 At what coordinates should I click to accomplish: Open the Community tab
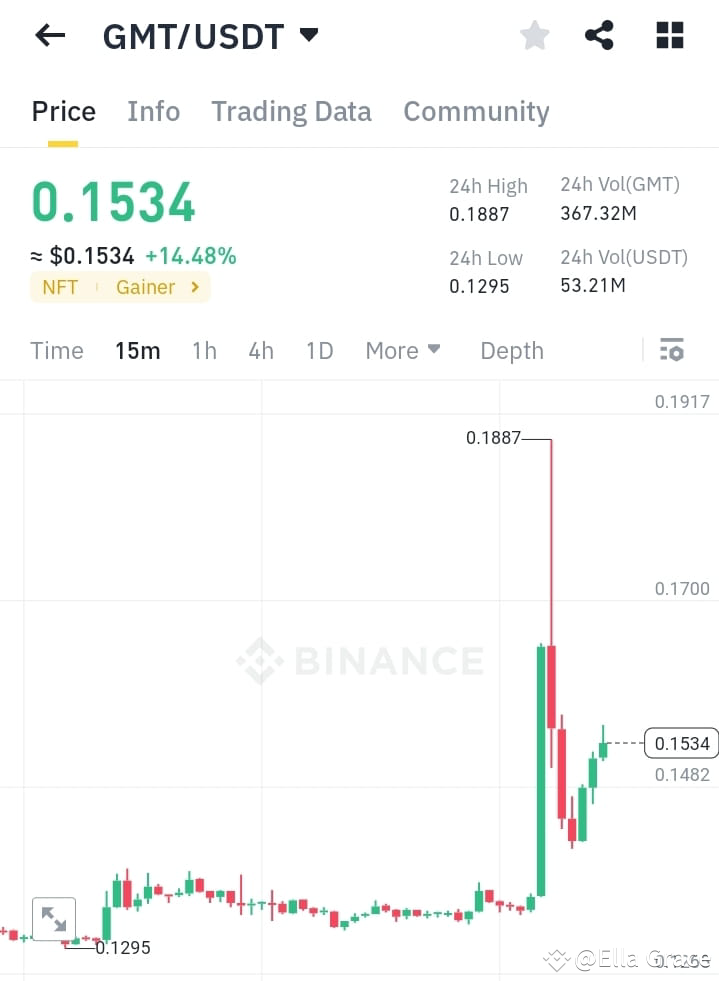pos(476,111)
